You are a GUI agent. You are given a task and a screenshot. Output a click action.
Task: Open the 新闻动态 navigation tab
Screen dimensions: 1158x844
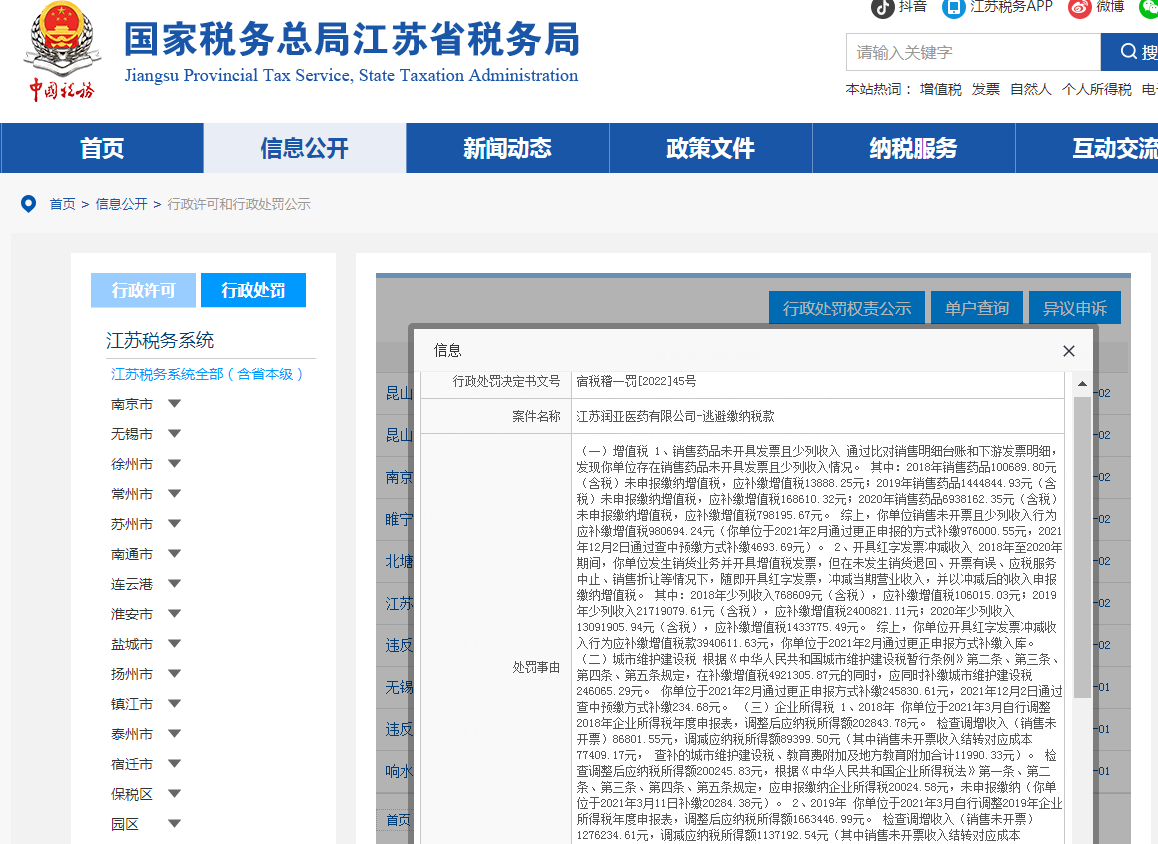pyautogui.click(x=507, y=148)
